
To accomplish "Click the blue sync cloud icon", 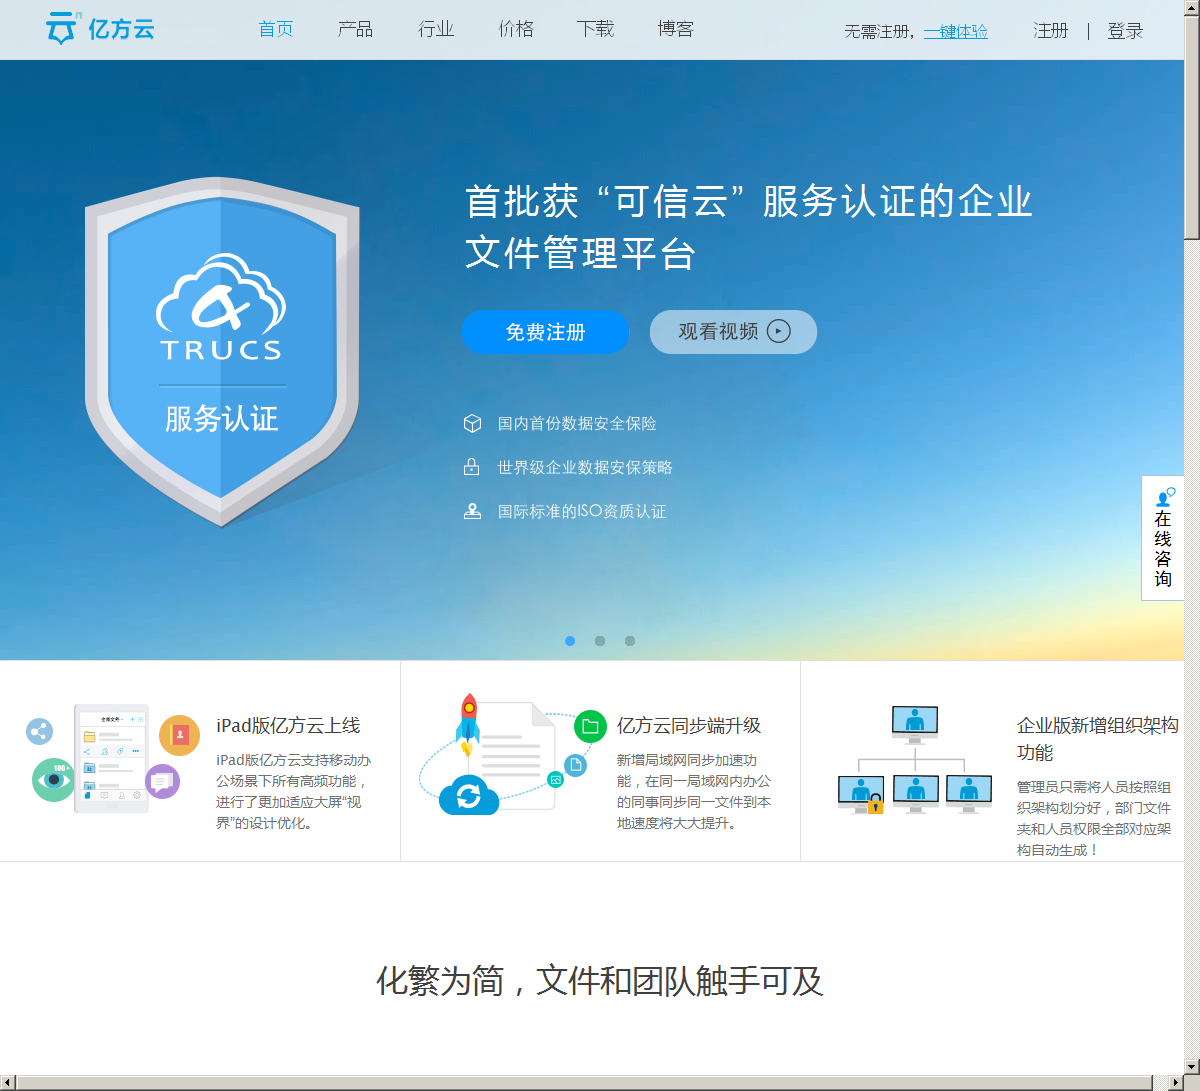I will click(x=468, y=796).
